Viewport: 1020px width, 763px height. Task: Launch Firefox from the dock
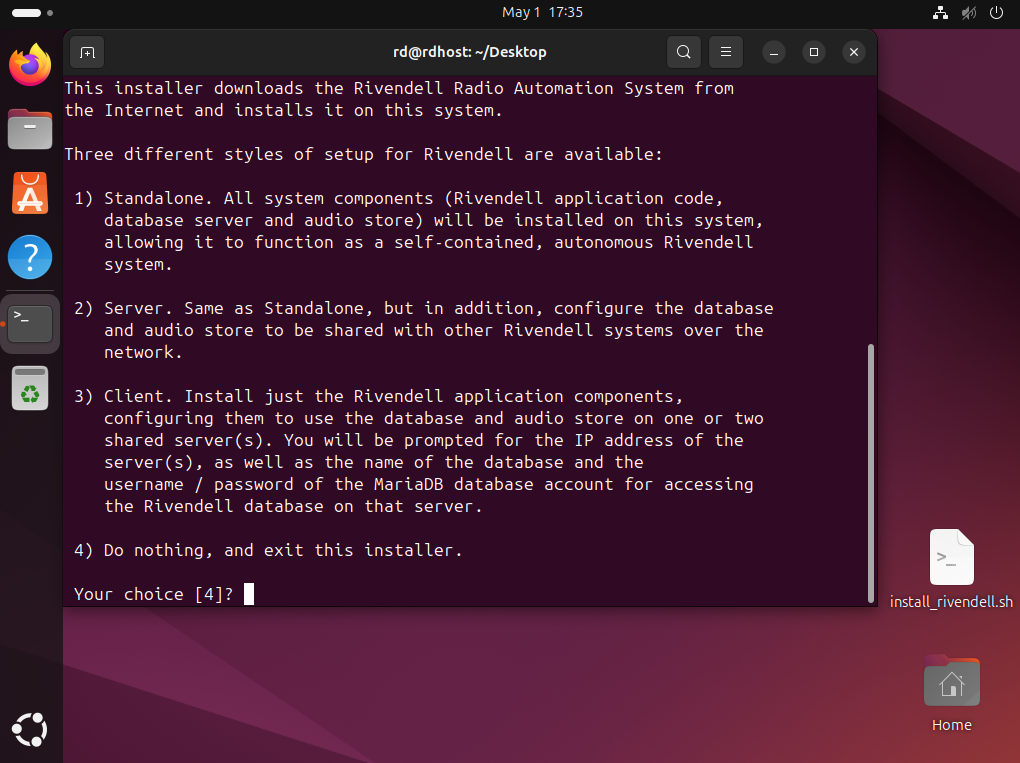click(30, 65)
